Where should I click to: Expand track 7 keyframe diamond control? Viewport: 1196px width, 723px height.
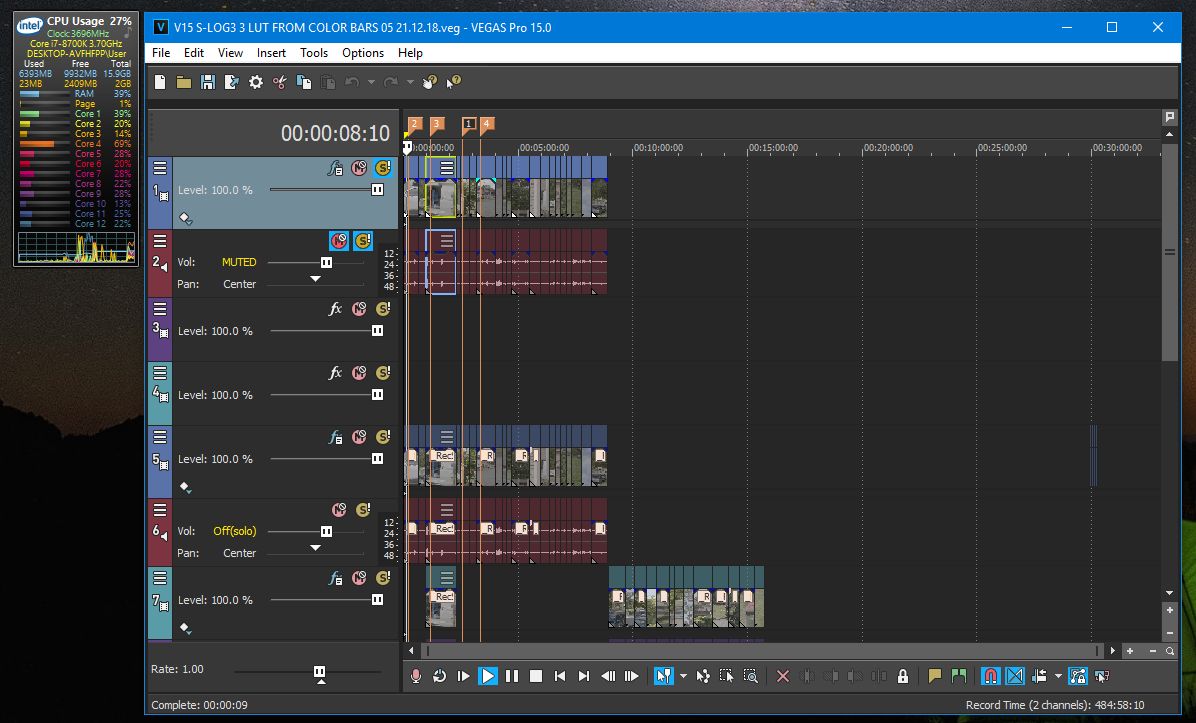185,628
